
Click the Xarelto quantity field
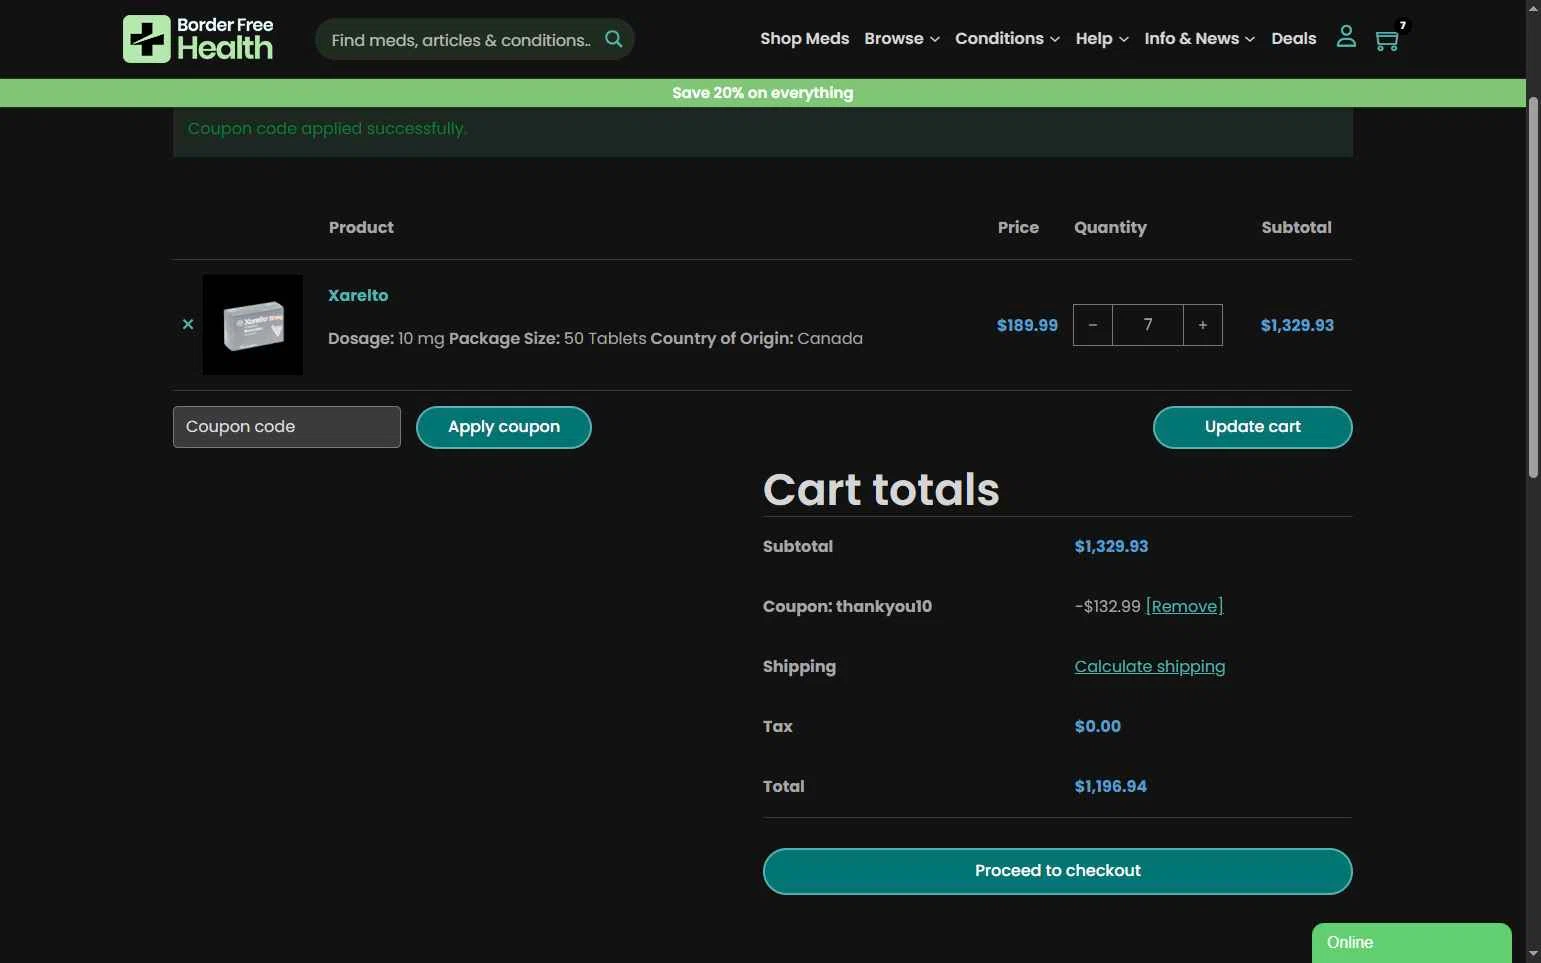(x=1148, y=325)
